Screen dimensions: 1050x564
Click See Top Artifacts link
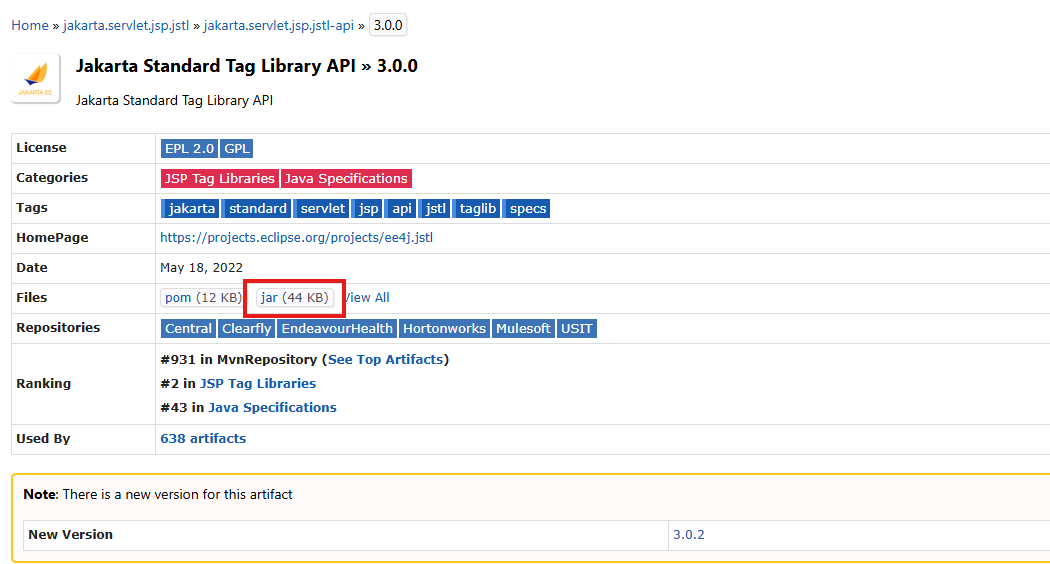(x=386, y=360)
